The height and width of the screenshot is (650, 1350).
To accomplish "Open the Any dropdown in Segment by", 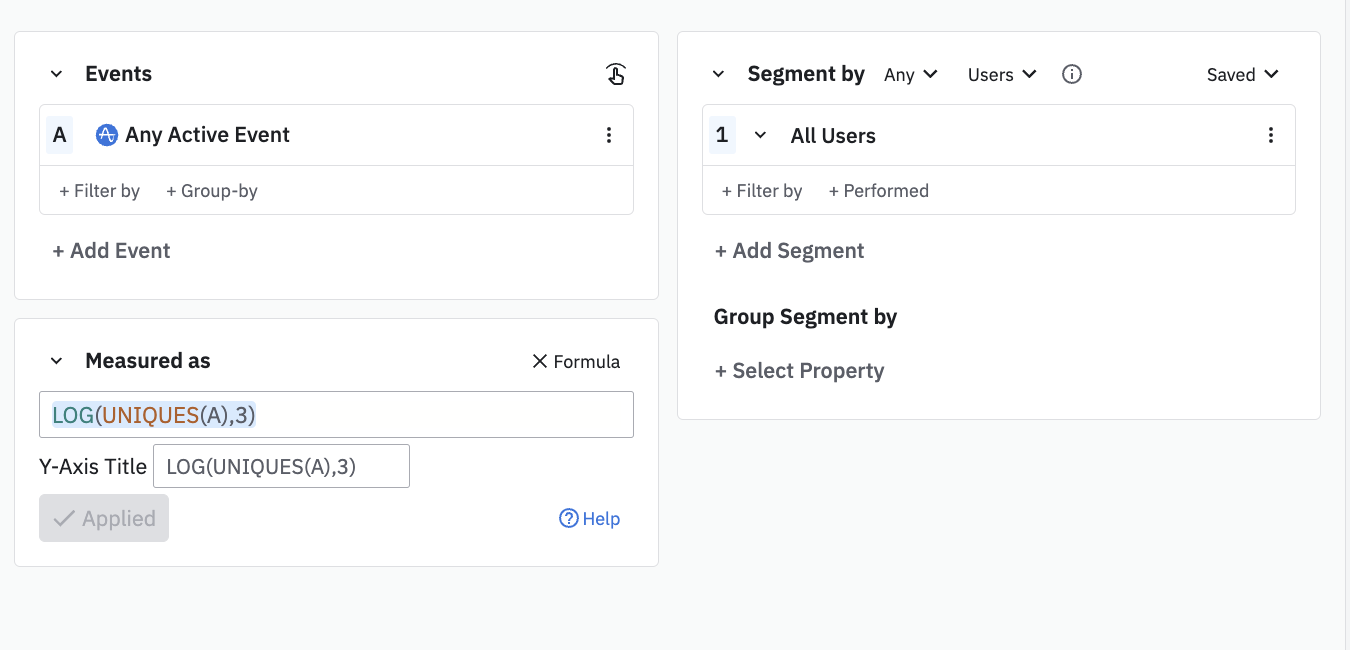I will click(910, 75).
